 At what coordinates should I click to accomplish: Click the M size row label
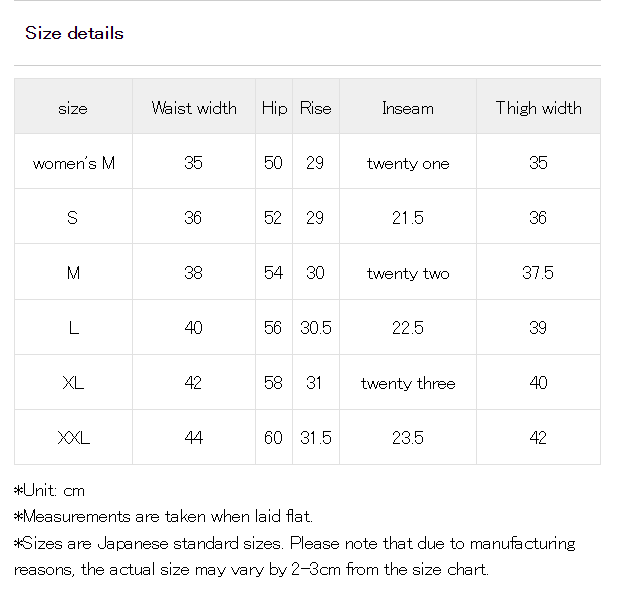coord(73,273)
